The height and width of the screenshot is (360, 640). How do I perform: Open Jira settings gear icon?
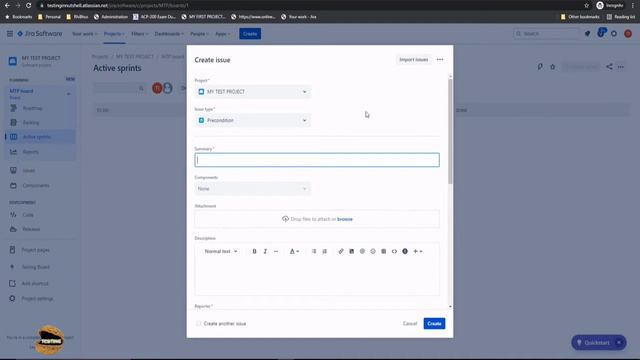pyautogui.click(x=614, y=34)
